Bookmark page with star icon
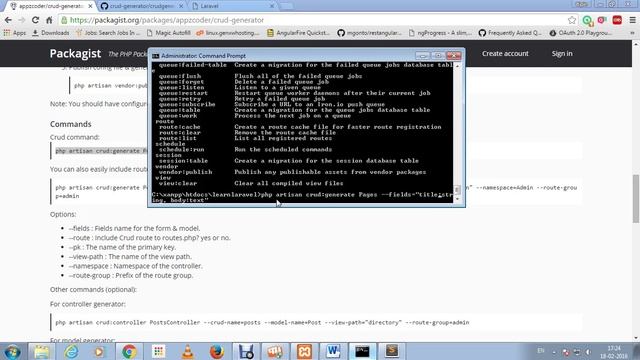This screenshot has width=640, height=360. pos(572,20)
